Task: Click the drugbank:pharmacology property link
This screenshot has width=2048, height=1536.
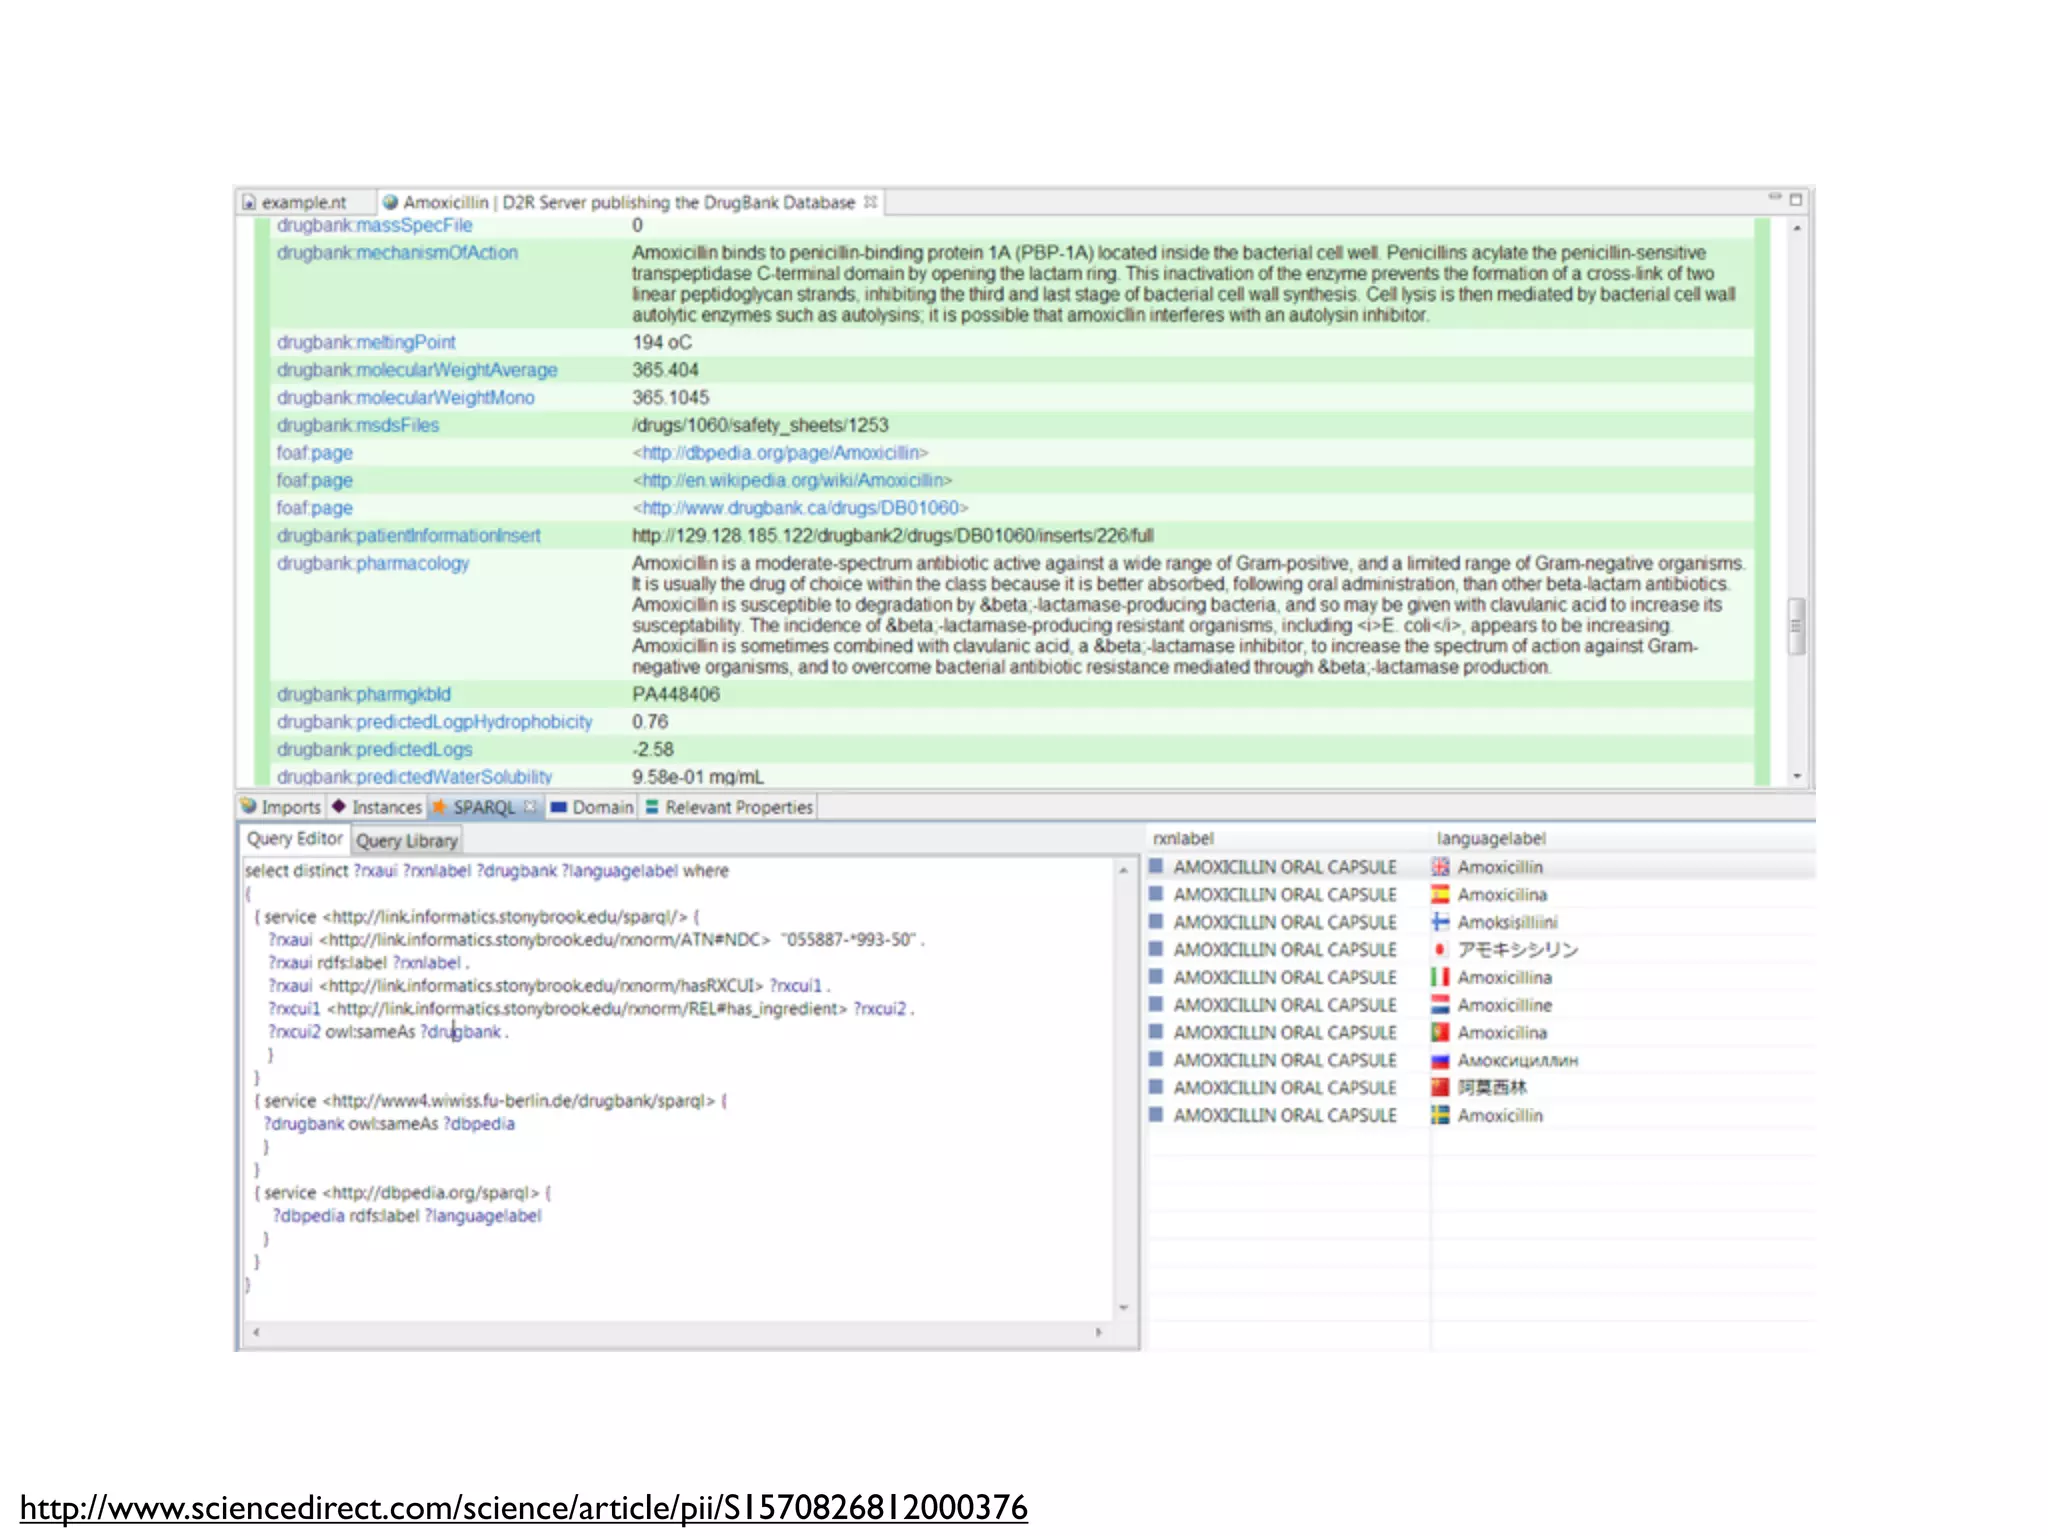Action: pyautogui.click(x=373, y=564)
